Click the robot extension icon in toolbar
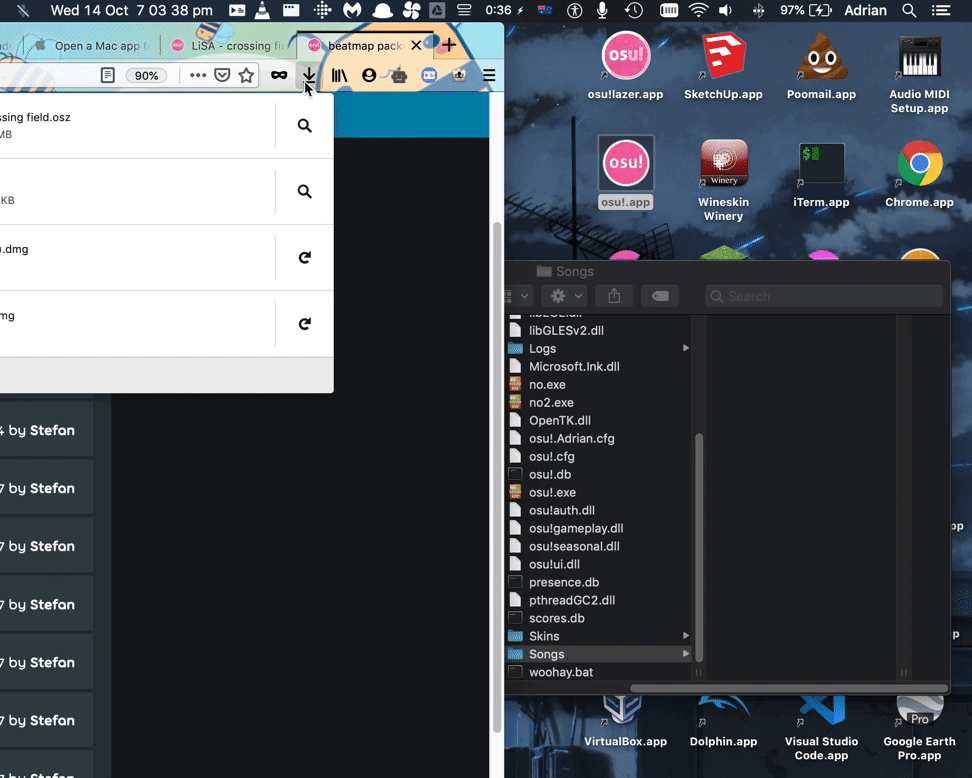This screenshot has height=778, width=972. (x=399, y=76)
